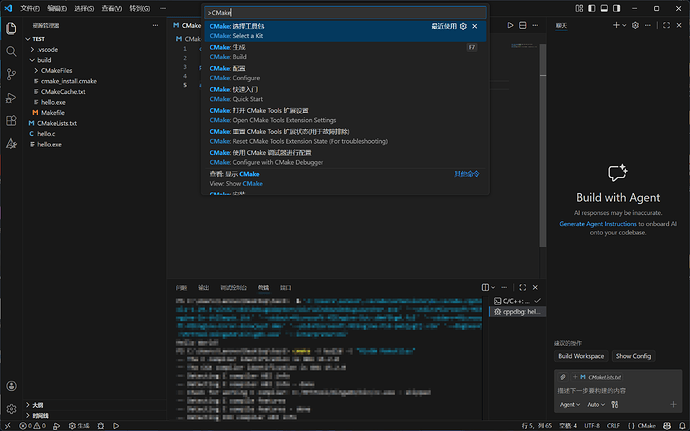690x431 pixels.
Task: Open the Edit menu in the title bar
Action: (57, 8)
